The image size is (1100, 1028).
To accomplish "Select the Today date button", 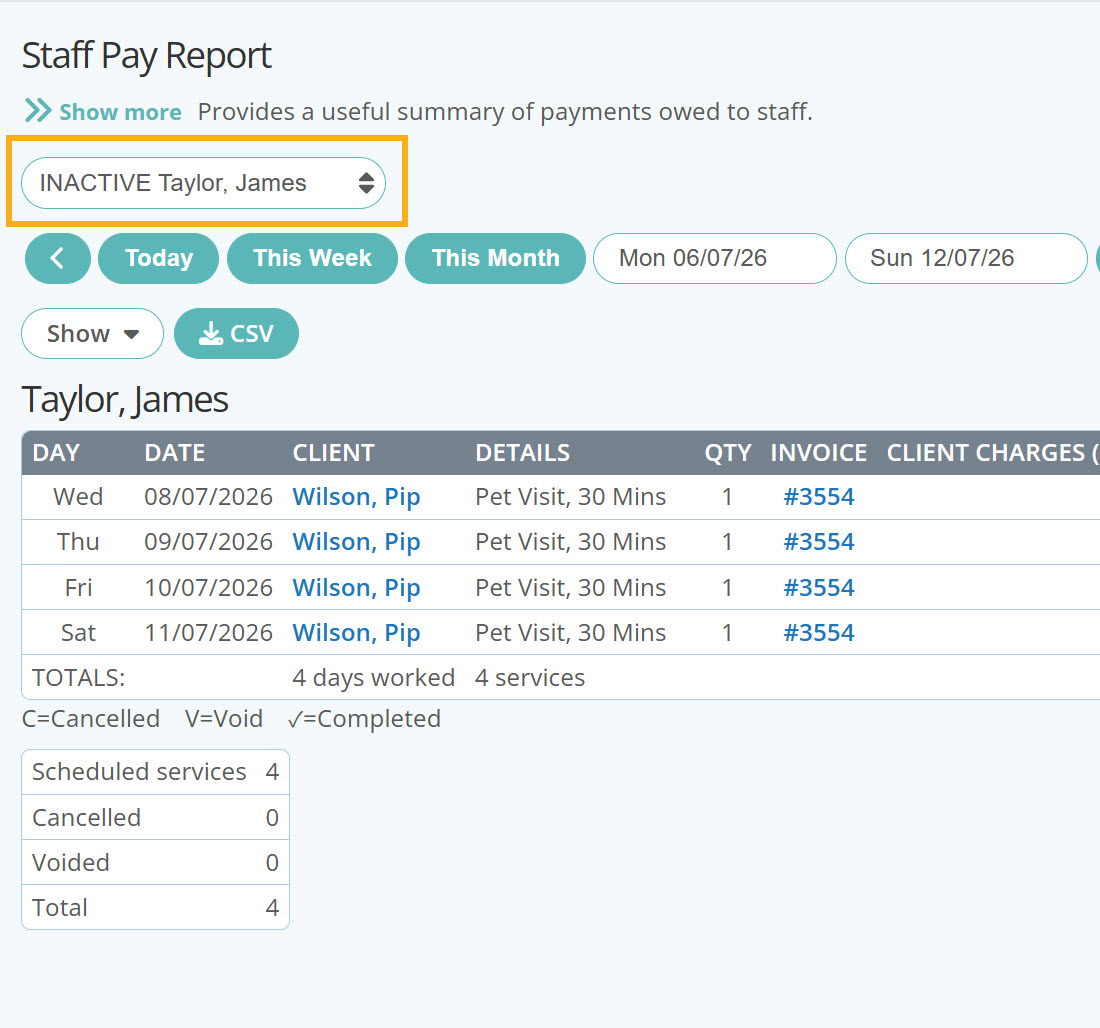I will click(159, 258).
